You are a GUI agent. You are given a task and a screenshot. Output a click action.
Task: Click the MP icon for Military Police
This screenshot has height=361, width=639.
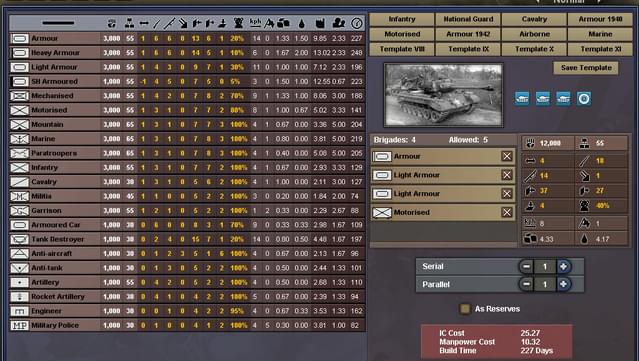tap(20, 325)
